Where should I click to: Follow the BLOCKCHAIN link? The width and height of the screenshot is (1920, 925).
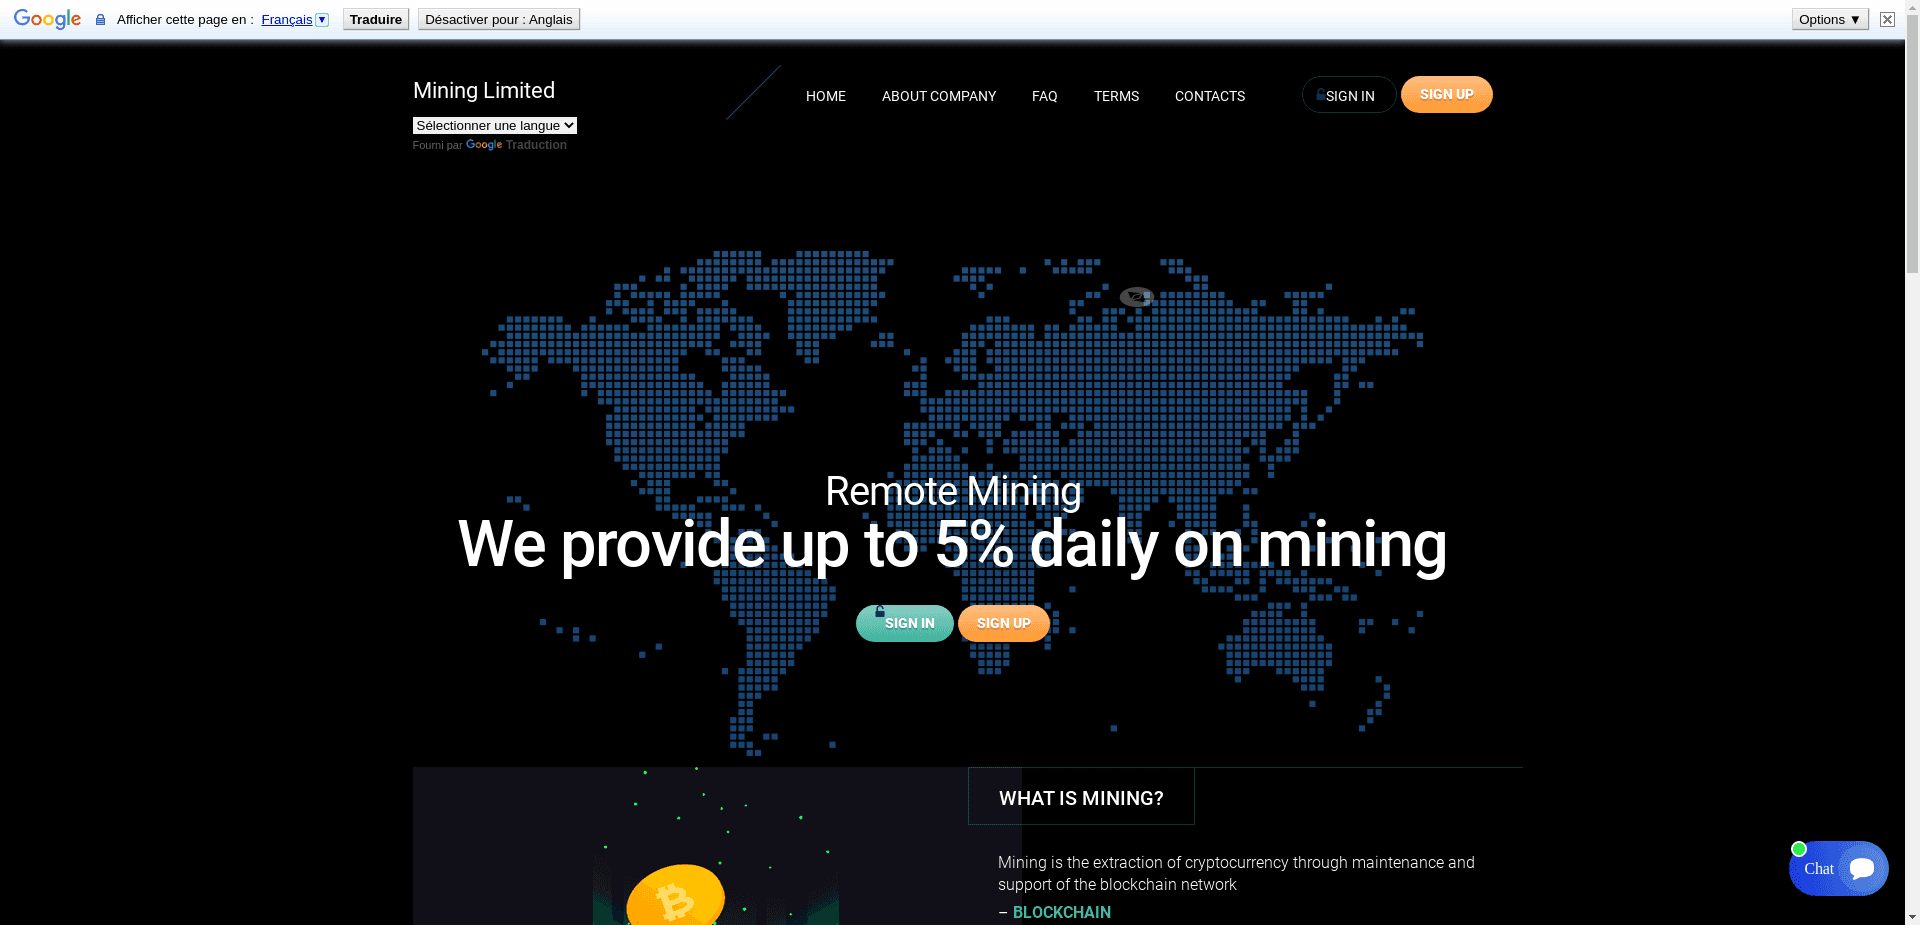[1061, 912]
